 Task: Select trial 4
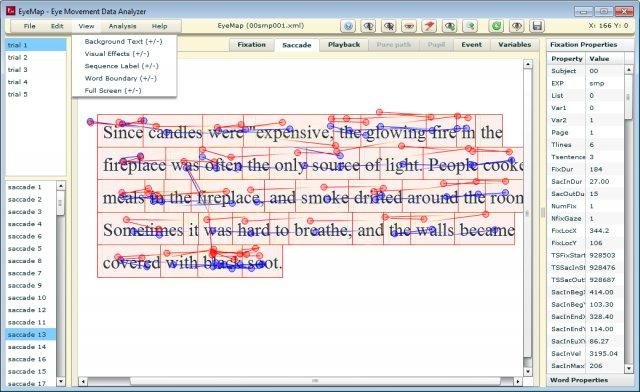pos(36,82)
